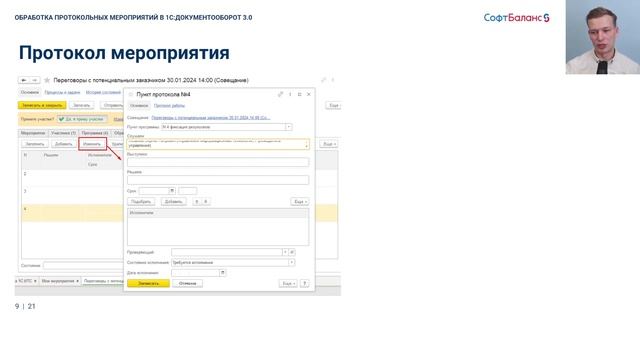Open the Совещание hyperlink in the dialog
640x360 pixels.
point(211,118)
